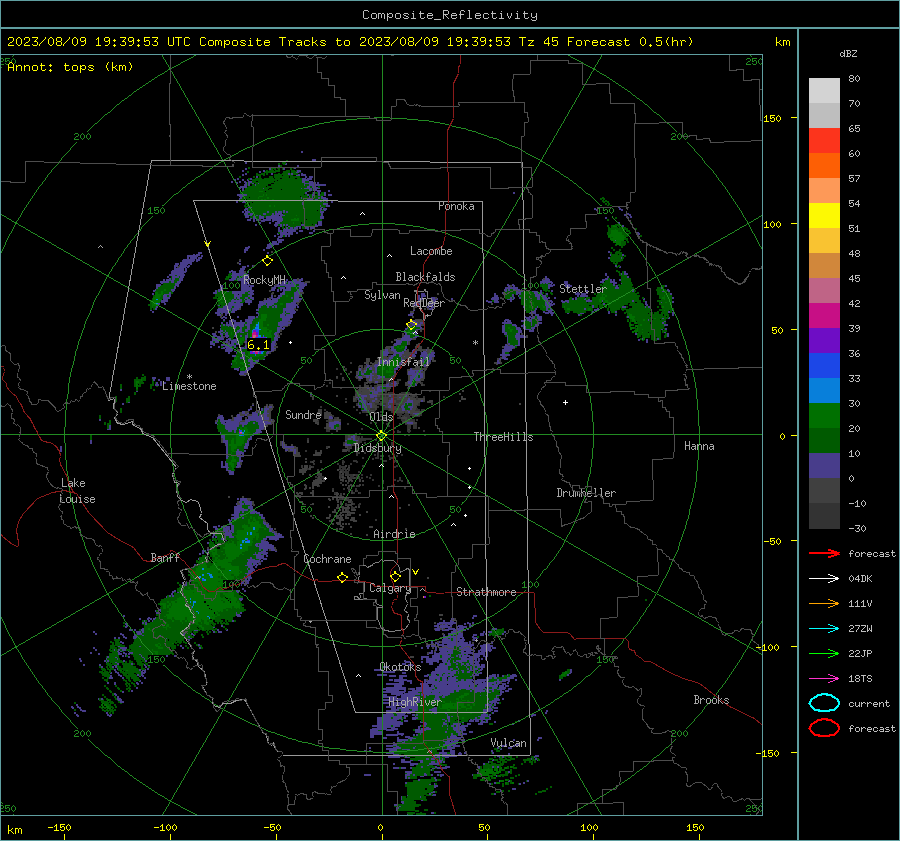The width and height of the screenshot is (900, 841).
Task: Click the yellow diamond marker below RedDeer
Action: tap(412, 325)
